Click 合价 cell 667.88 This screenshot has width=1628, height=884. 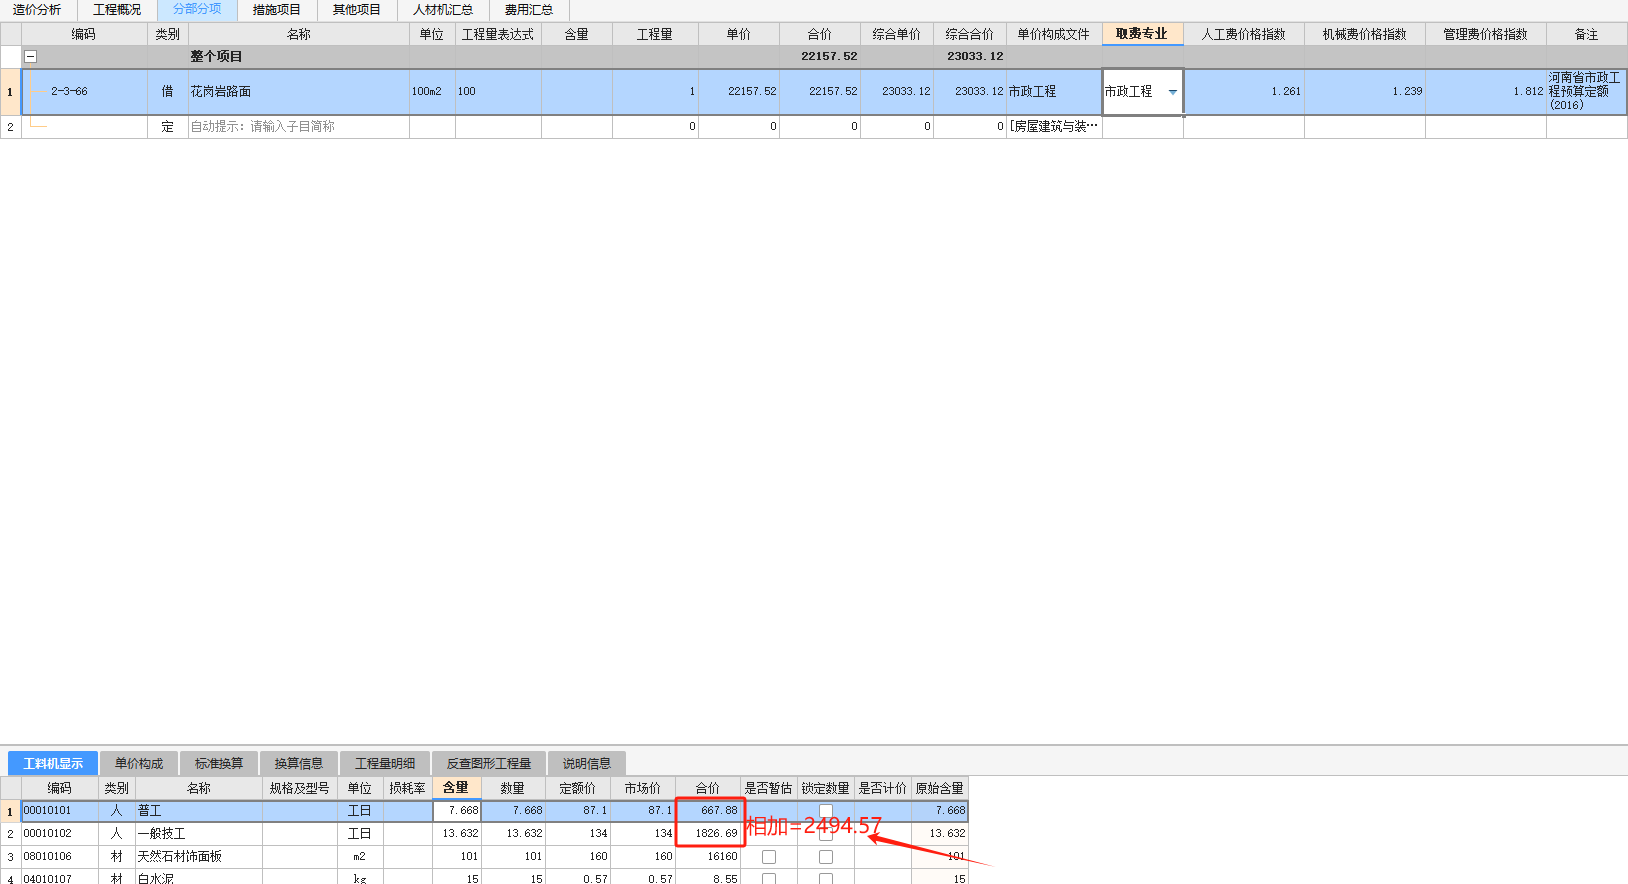click(x=708, y=811)
